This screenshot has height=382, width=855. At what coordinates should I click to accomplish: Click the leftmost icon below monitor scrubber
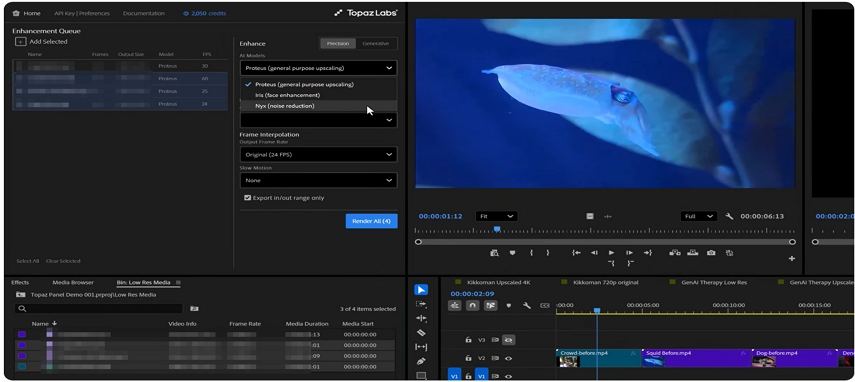(495, 252)
